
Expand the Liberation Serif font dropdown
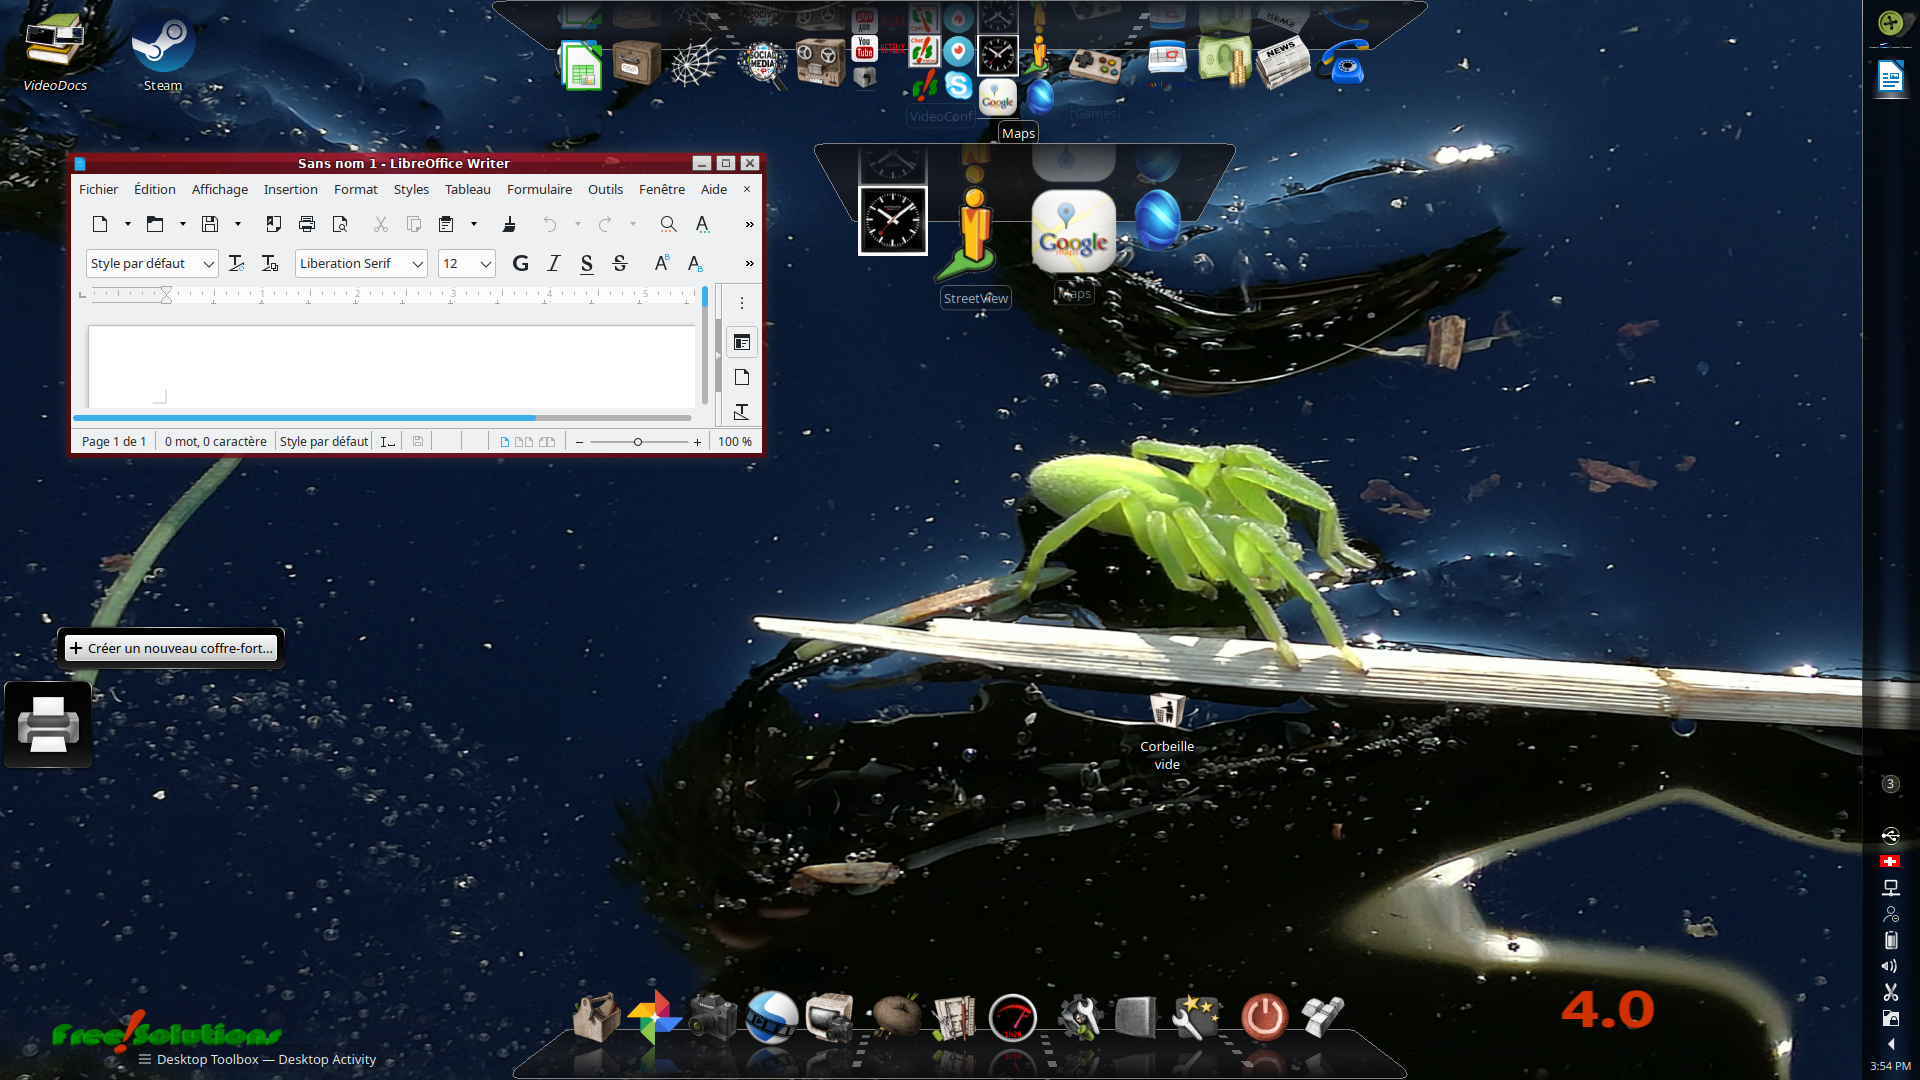(x=418, y=264)
